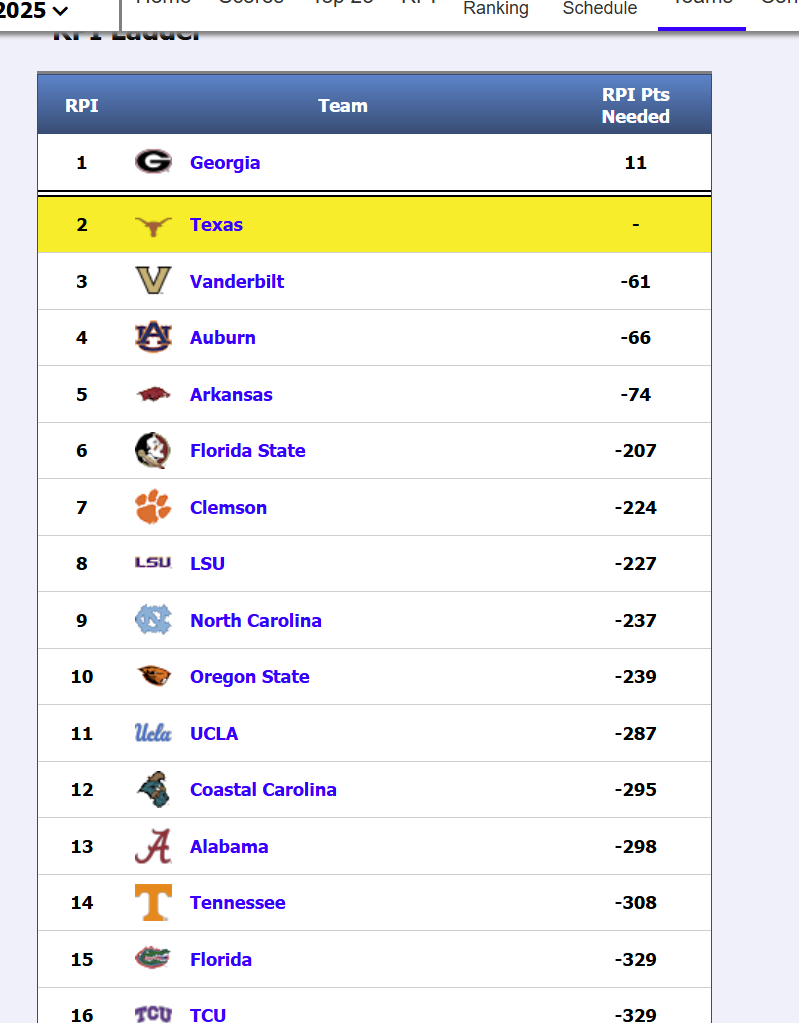Screen dimensions: 799x1023
Task: Select the Florida team link
Action: tap(221, 959)
